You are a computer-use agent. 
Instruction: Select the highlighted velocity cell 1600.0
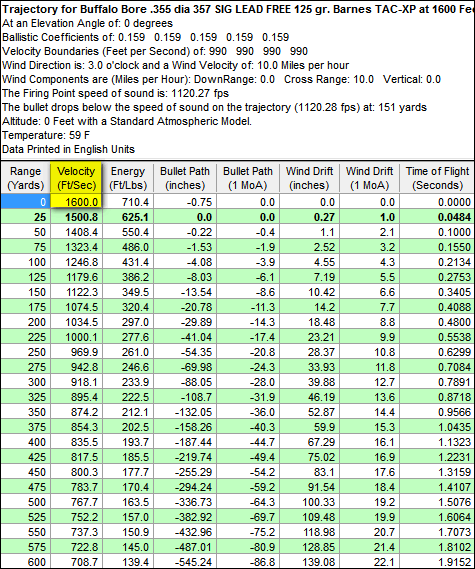[x=76, y=201]
